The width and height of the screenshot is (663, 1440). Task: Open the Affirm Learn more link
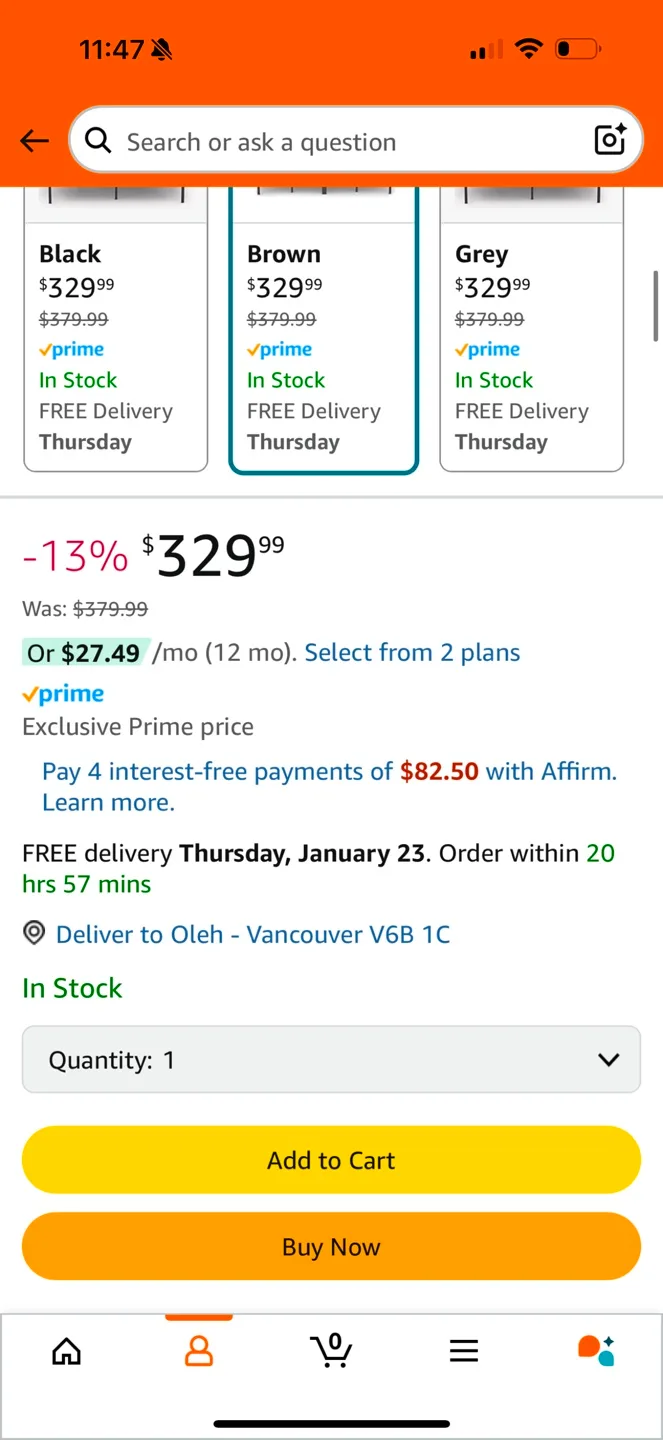click(108, 802)
